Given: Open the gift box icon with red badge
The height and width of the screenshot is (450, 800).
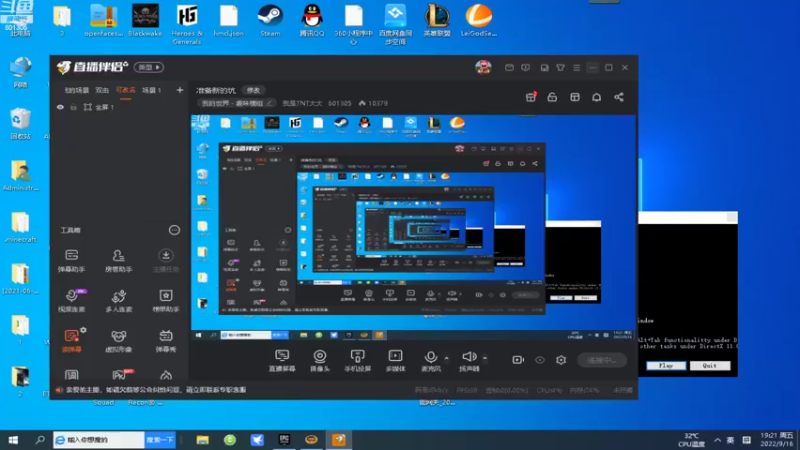Looking at the screenshot, I should (x=531, y=97).
